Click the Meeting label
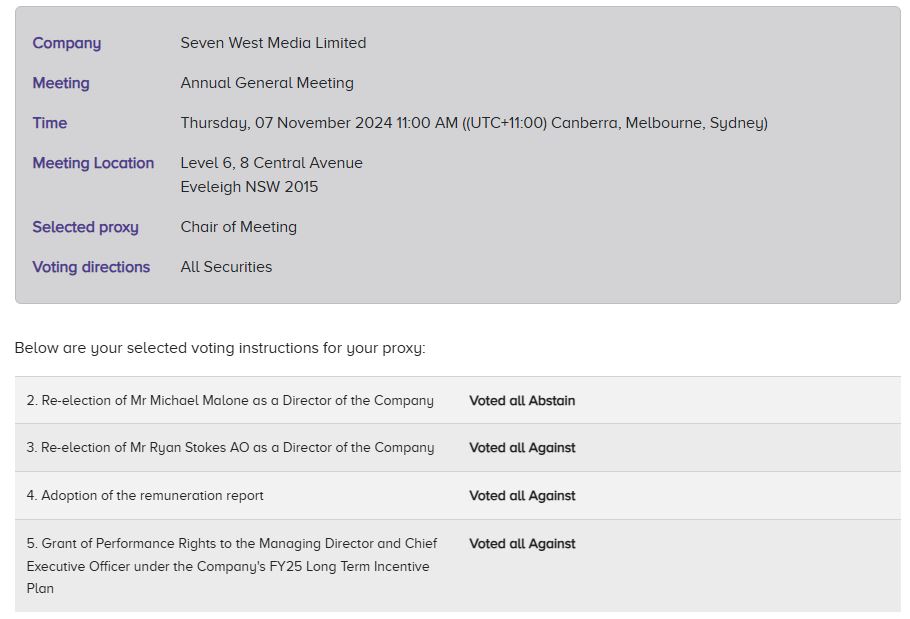910x619 pixels. 60,83
